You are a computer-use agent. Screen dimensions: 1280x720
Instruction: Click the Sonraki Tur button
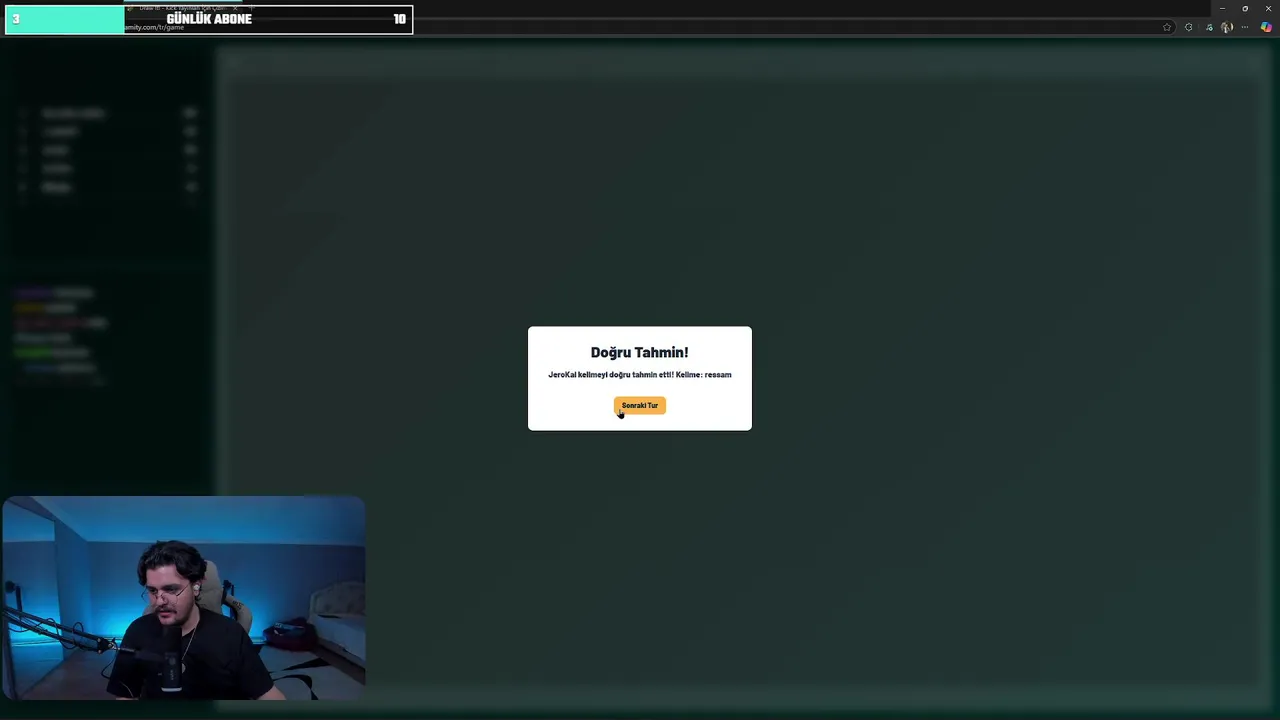pyautogui.click(x=640, y=405)
